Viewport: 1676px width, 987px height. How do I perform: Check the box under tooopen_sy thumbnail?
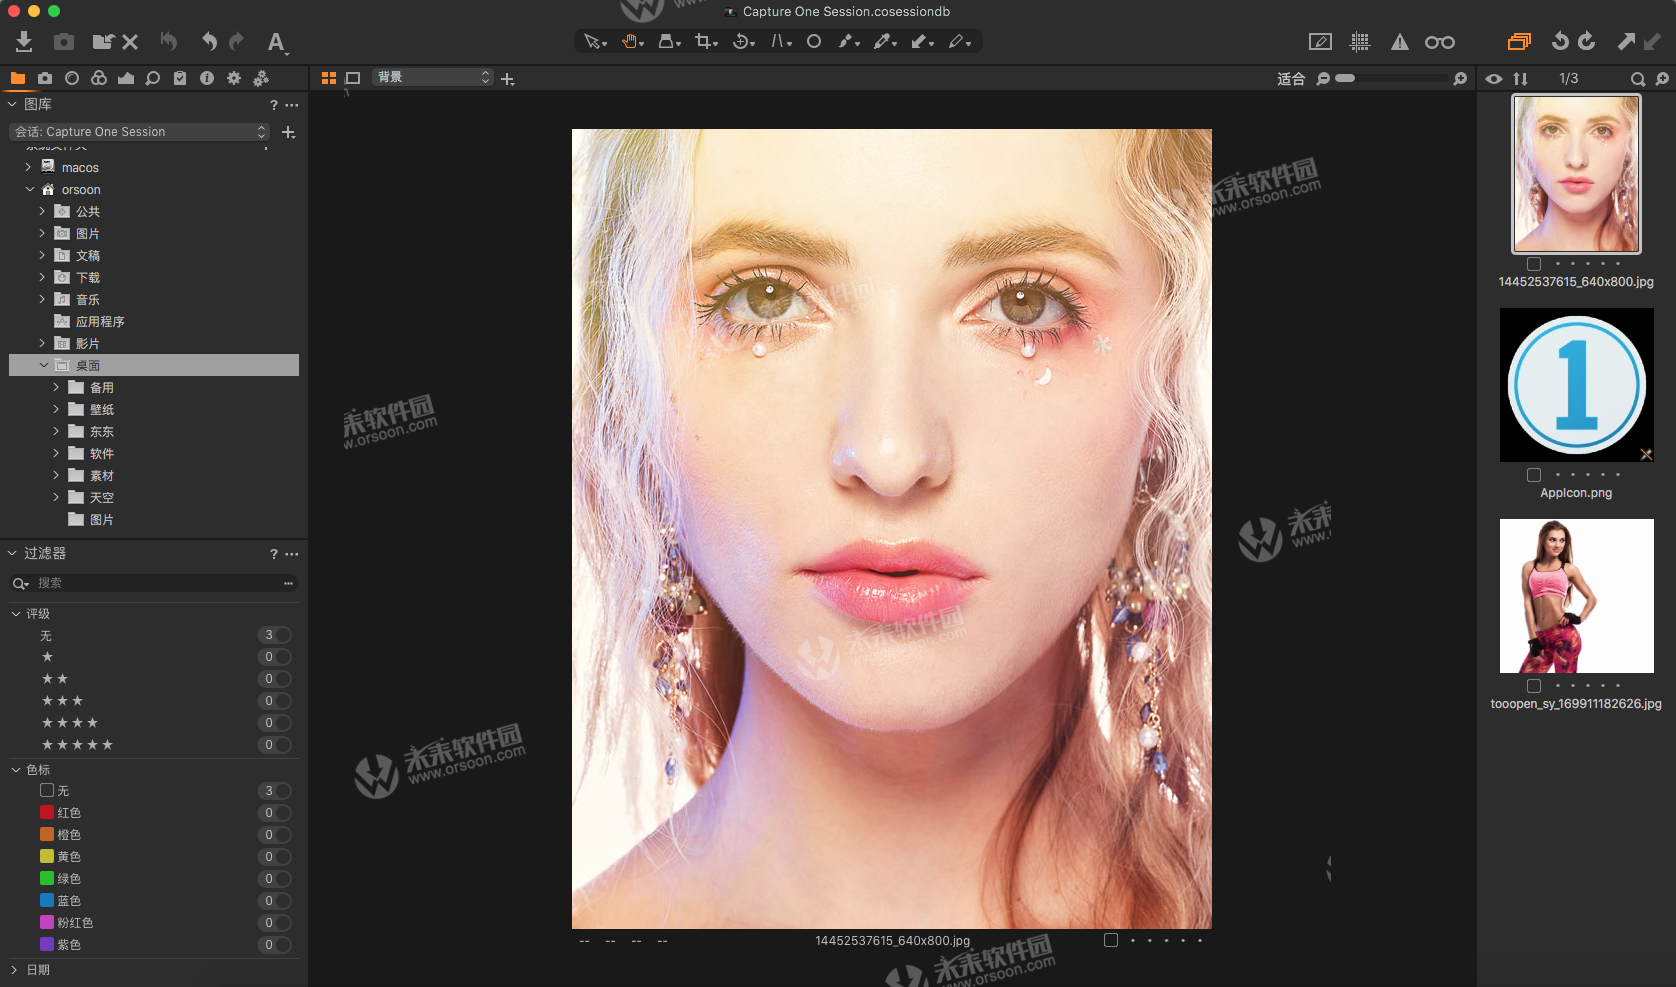[x=1534, y=686]
